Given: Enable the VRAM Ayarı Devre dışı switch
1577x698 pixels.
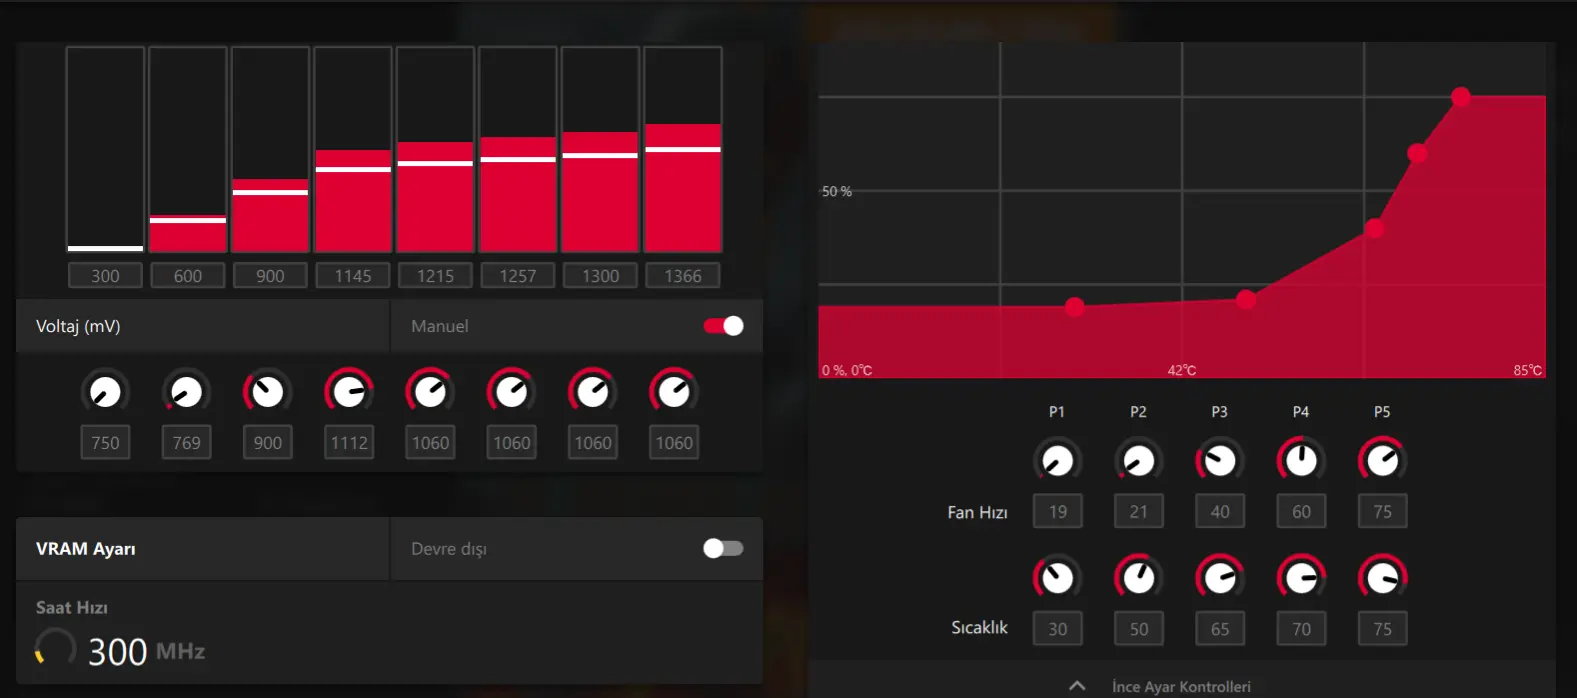Looking at the screenshot, I should pyautogui.click(x=723, y=548).
